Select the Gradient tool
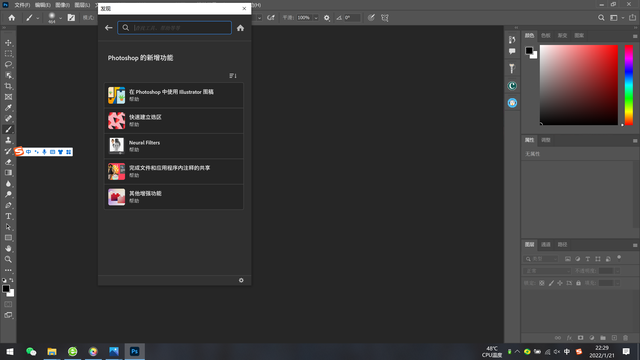This screenshot has width=640, height=360. [x=8, y=173]
